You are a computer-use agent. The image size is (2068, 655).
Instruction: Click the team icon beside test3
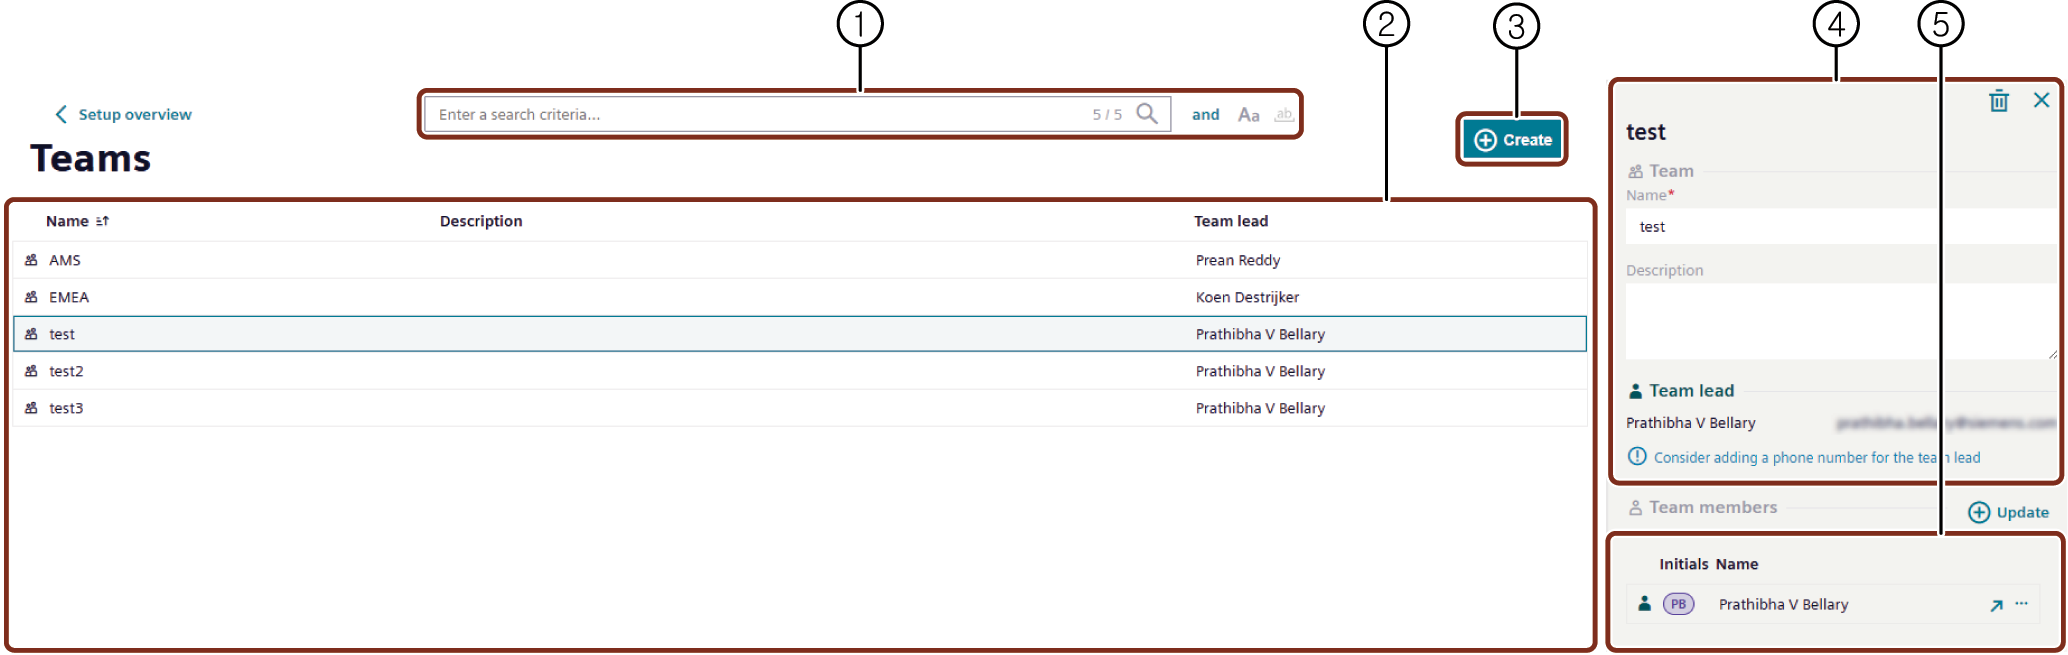point(31,408)
